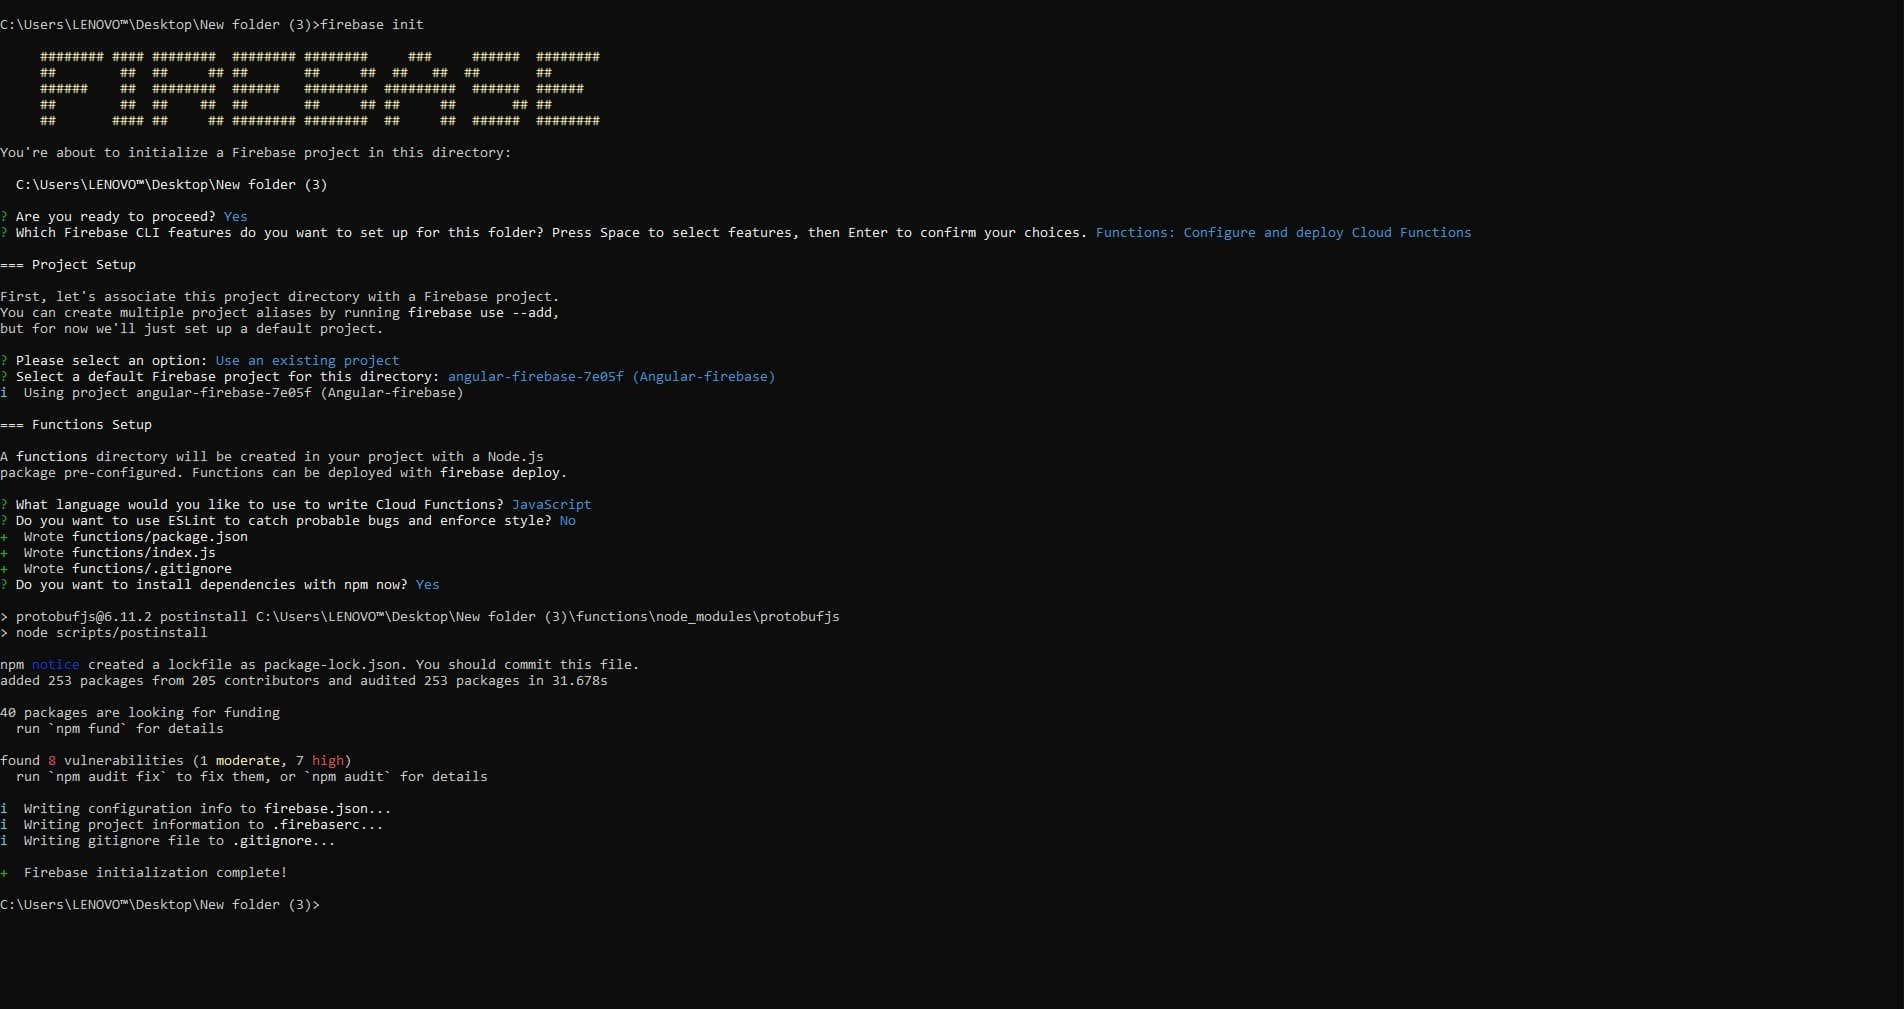The width and height of the screenshot is (1904, 1009).
Task: Click the 'Firebase initialization complete!' message
Action: pos(155,873)
